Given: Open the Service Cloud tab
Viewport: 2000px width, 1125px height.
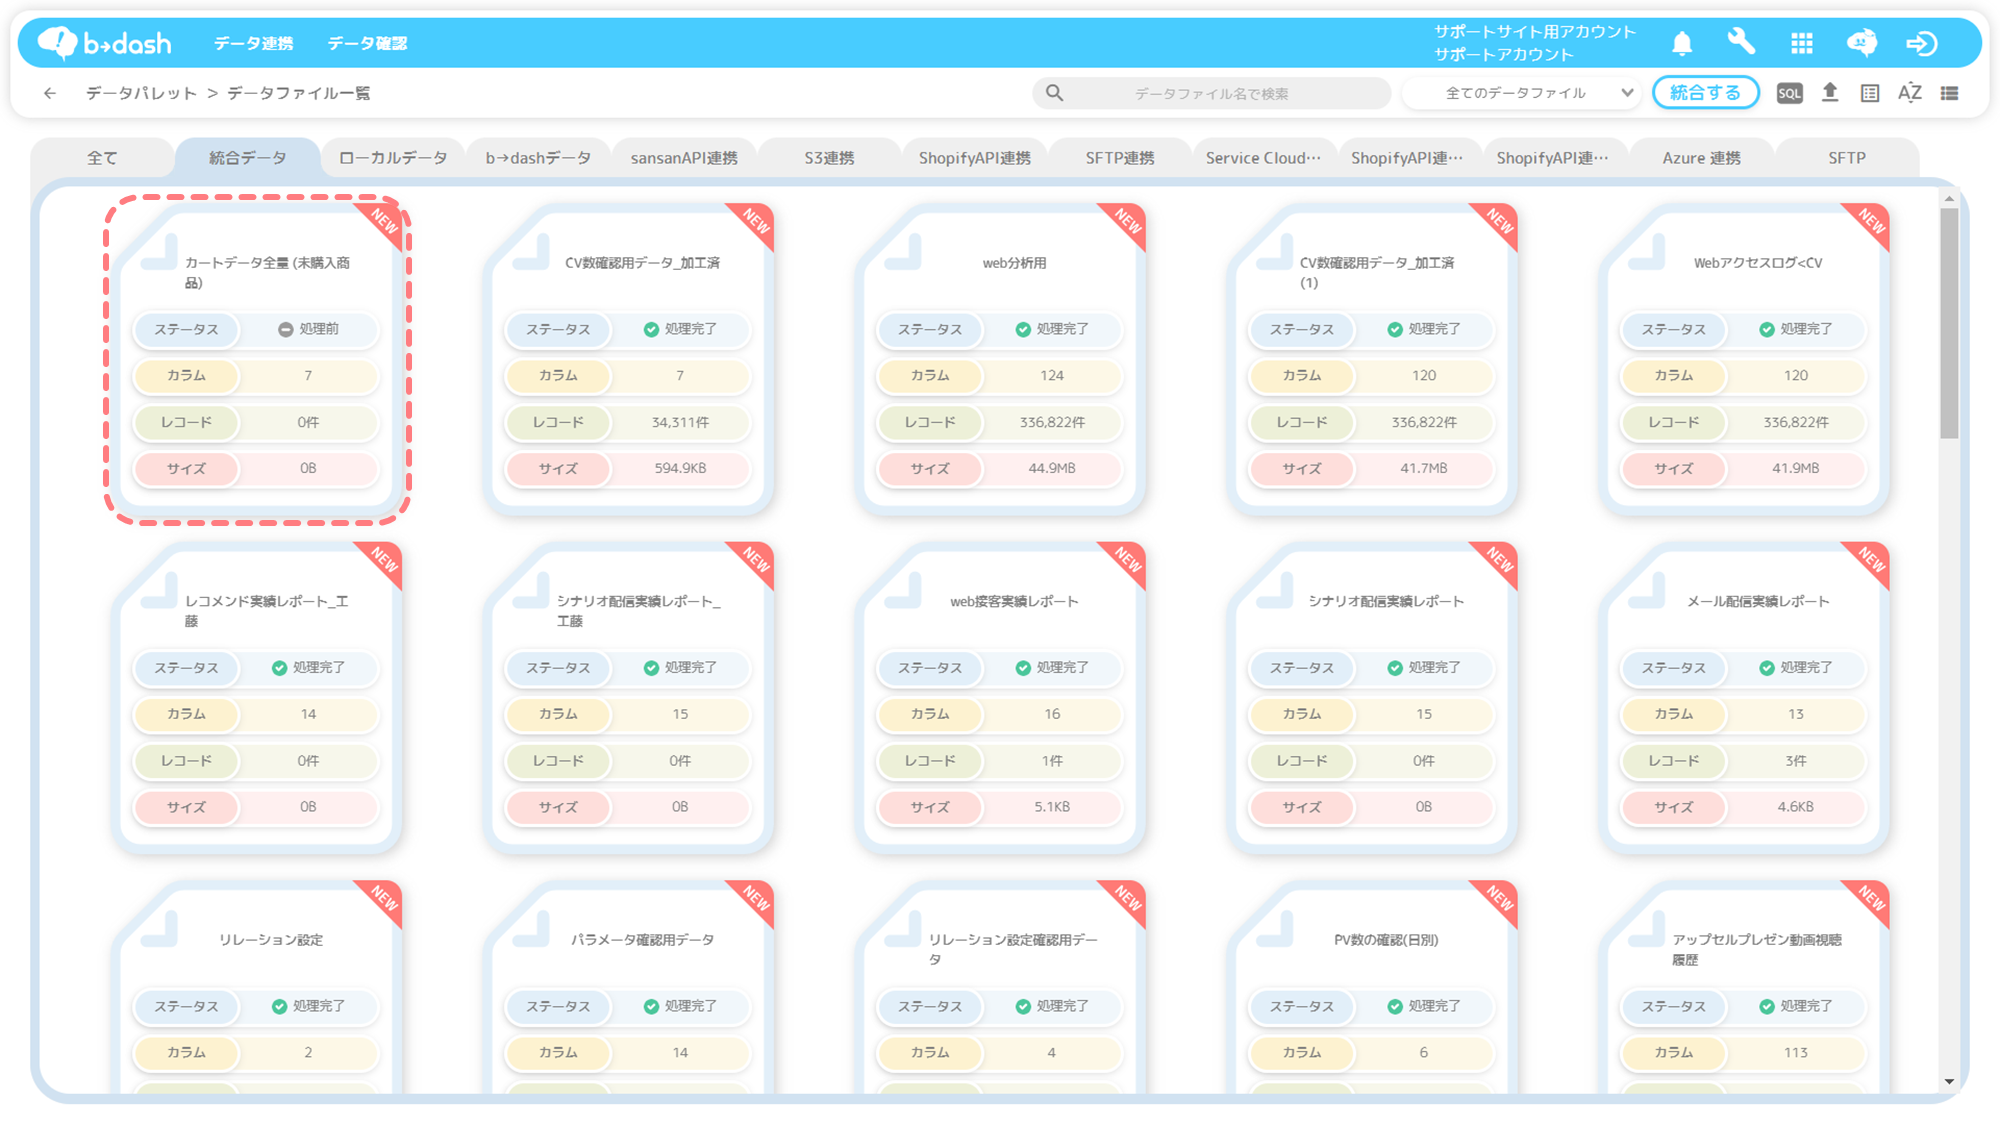Looking at the screenshot, I should 1263,158.
